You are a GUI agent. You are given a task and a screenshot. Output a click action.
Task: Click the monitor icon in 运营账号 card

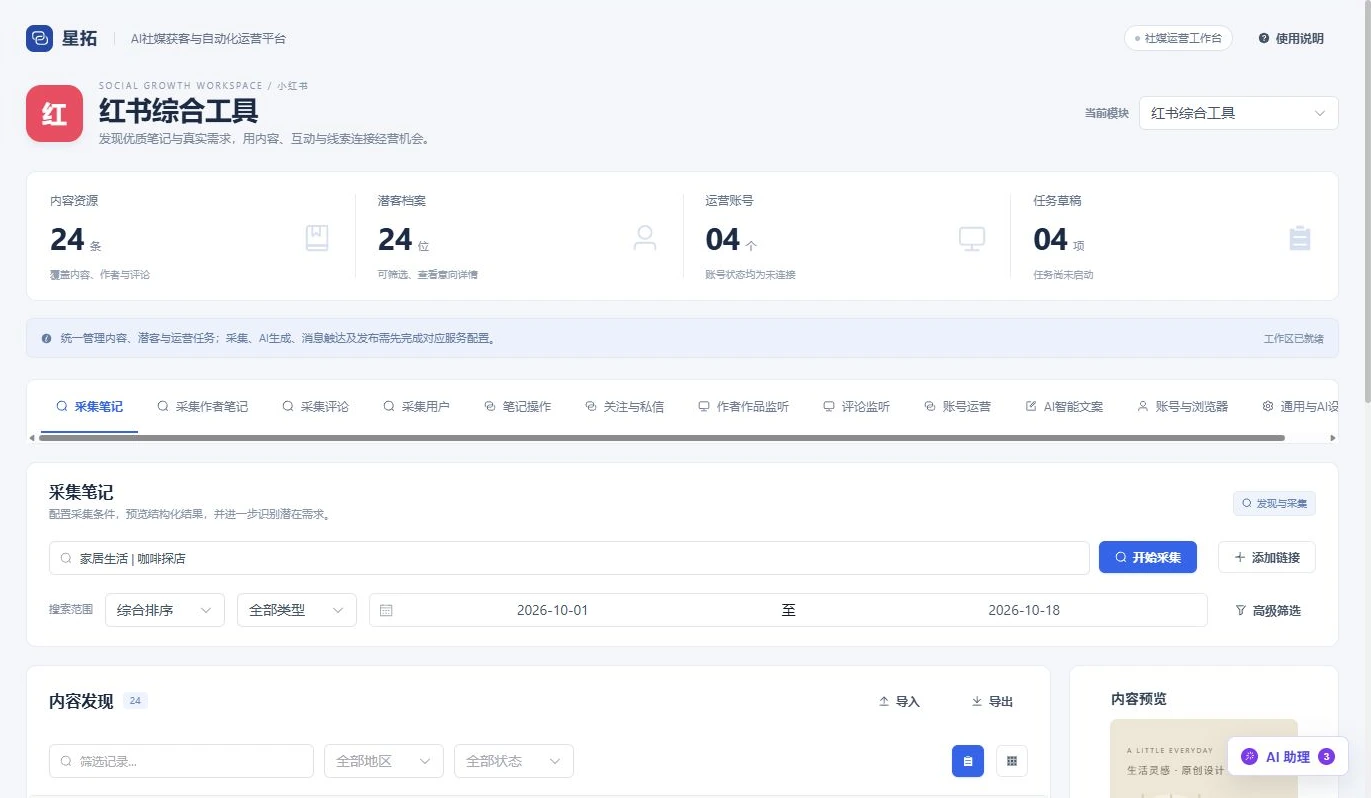(972, 238)
